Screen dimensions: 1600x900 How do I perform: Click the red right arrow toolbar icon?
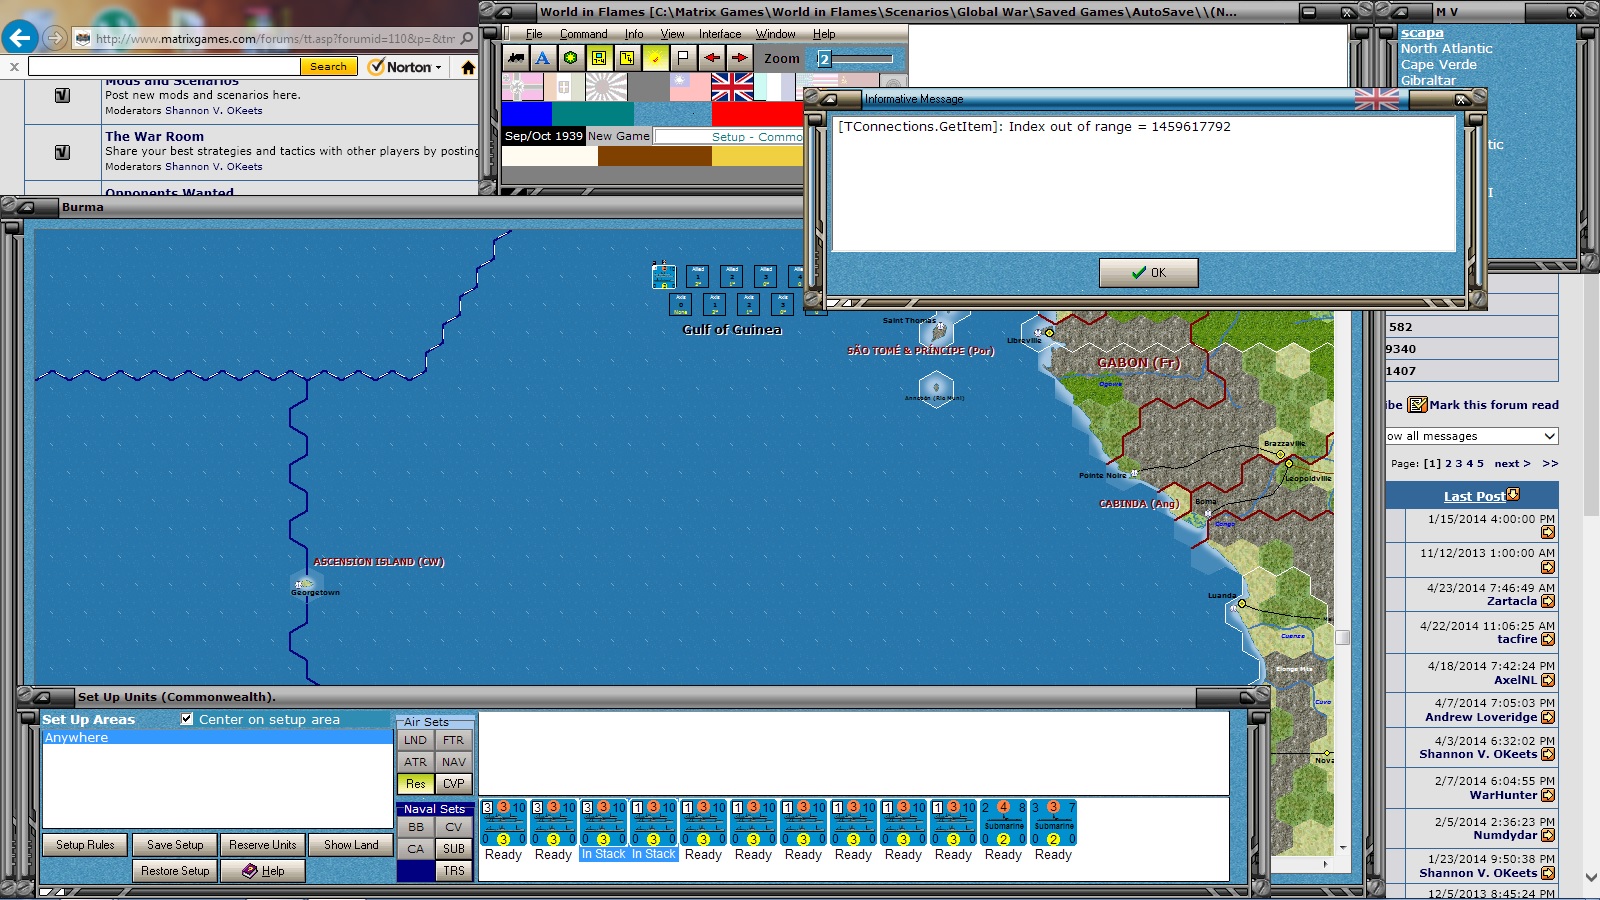pyautogui.click(x=739, y=58)
